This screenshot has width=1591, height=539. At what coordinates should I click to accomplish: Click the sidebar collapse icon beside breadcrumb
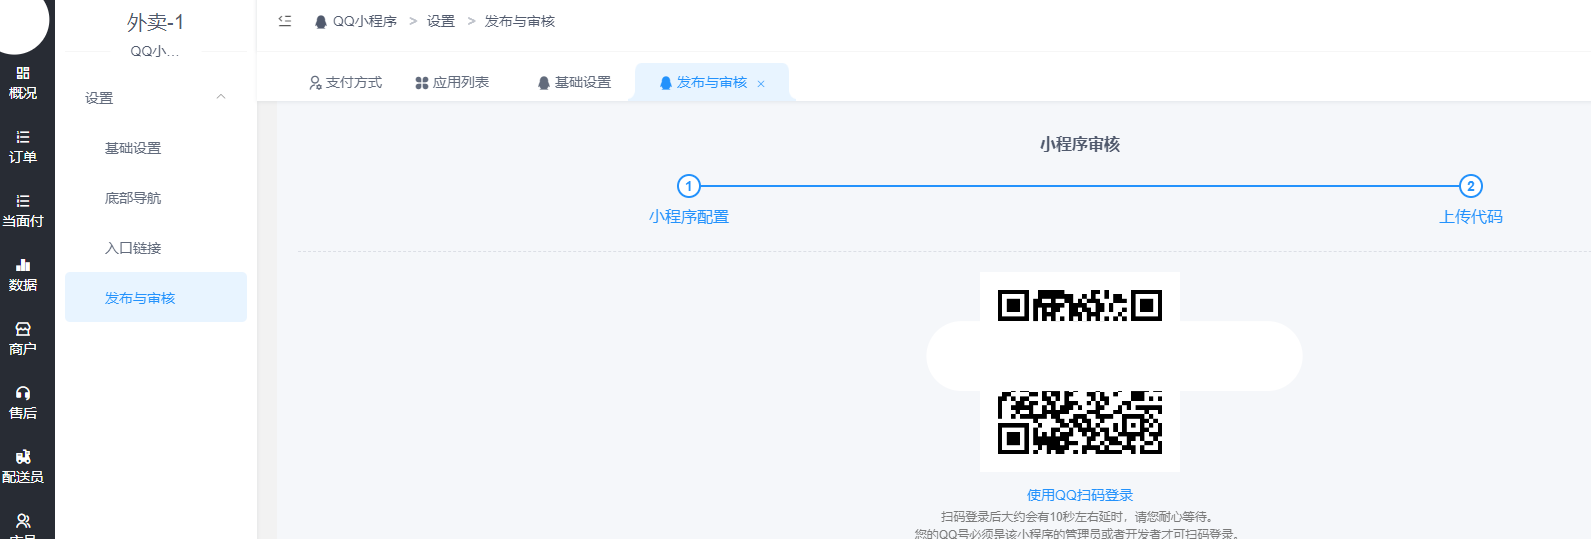tap(285, 21)
